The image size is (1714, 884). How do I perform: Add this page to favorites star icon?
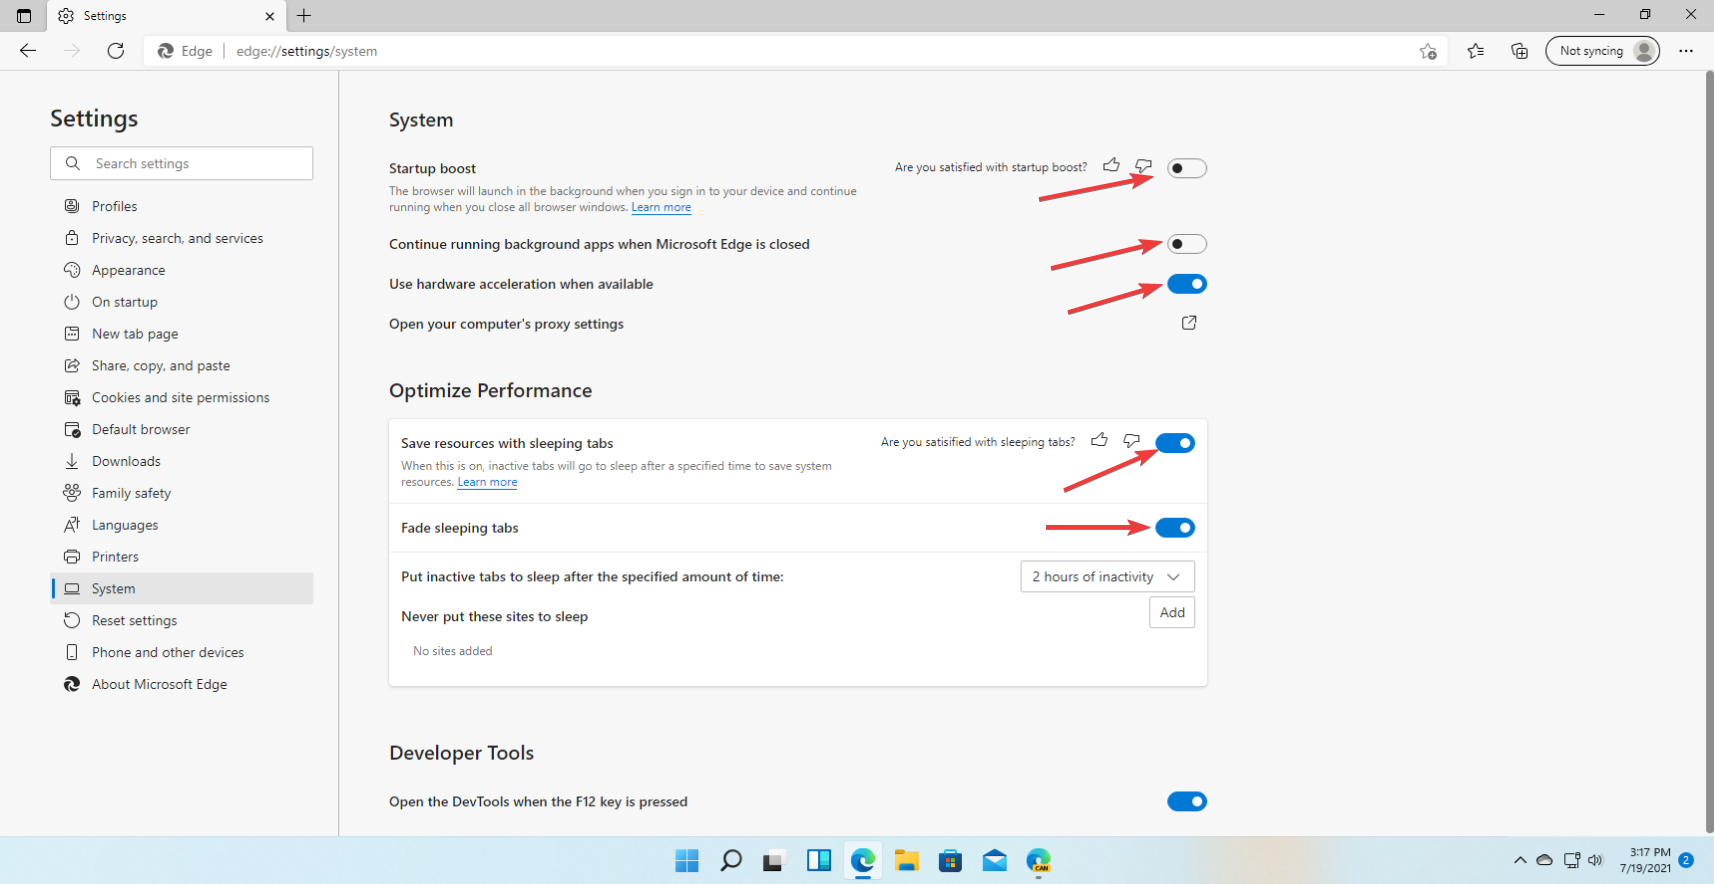point(1428,51)
